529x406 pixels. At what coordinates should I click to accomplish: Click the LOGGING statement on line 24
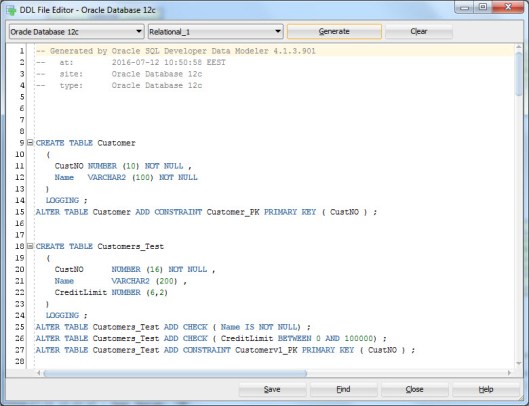tap(66, 315)
